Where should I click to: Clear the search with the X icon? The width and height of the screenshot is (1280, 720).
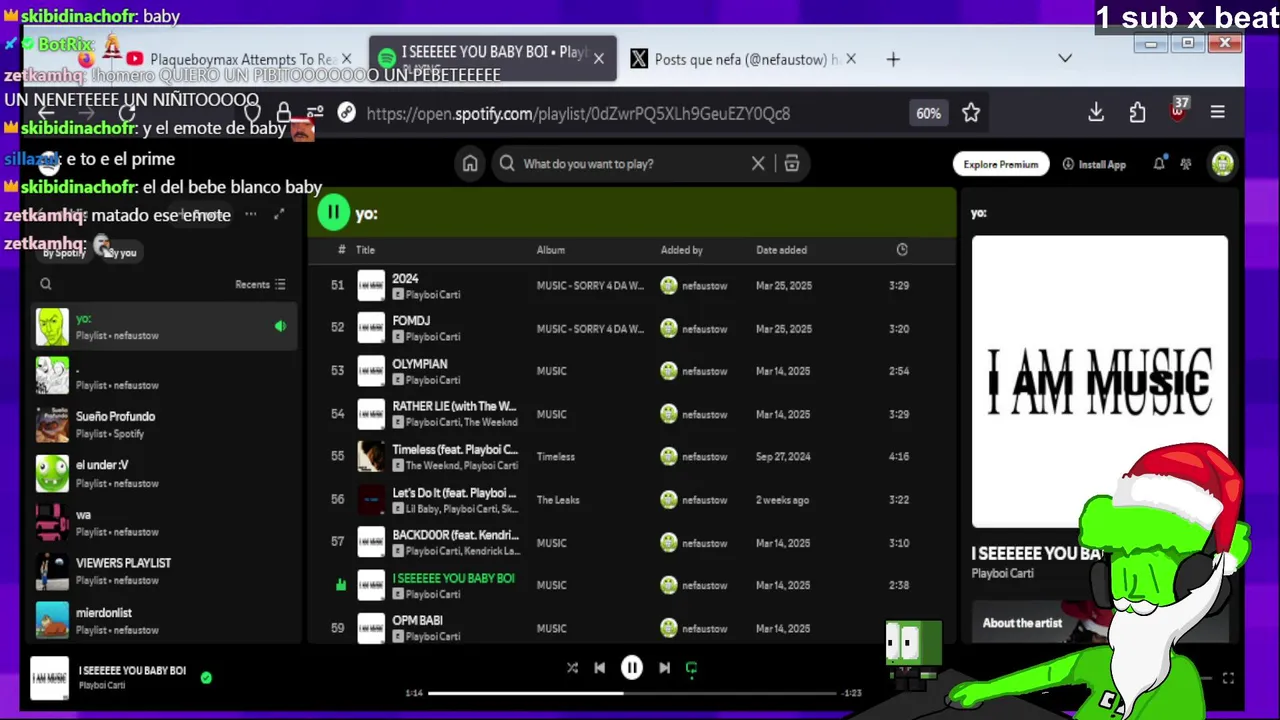758,164
